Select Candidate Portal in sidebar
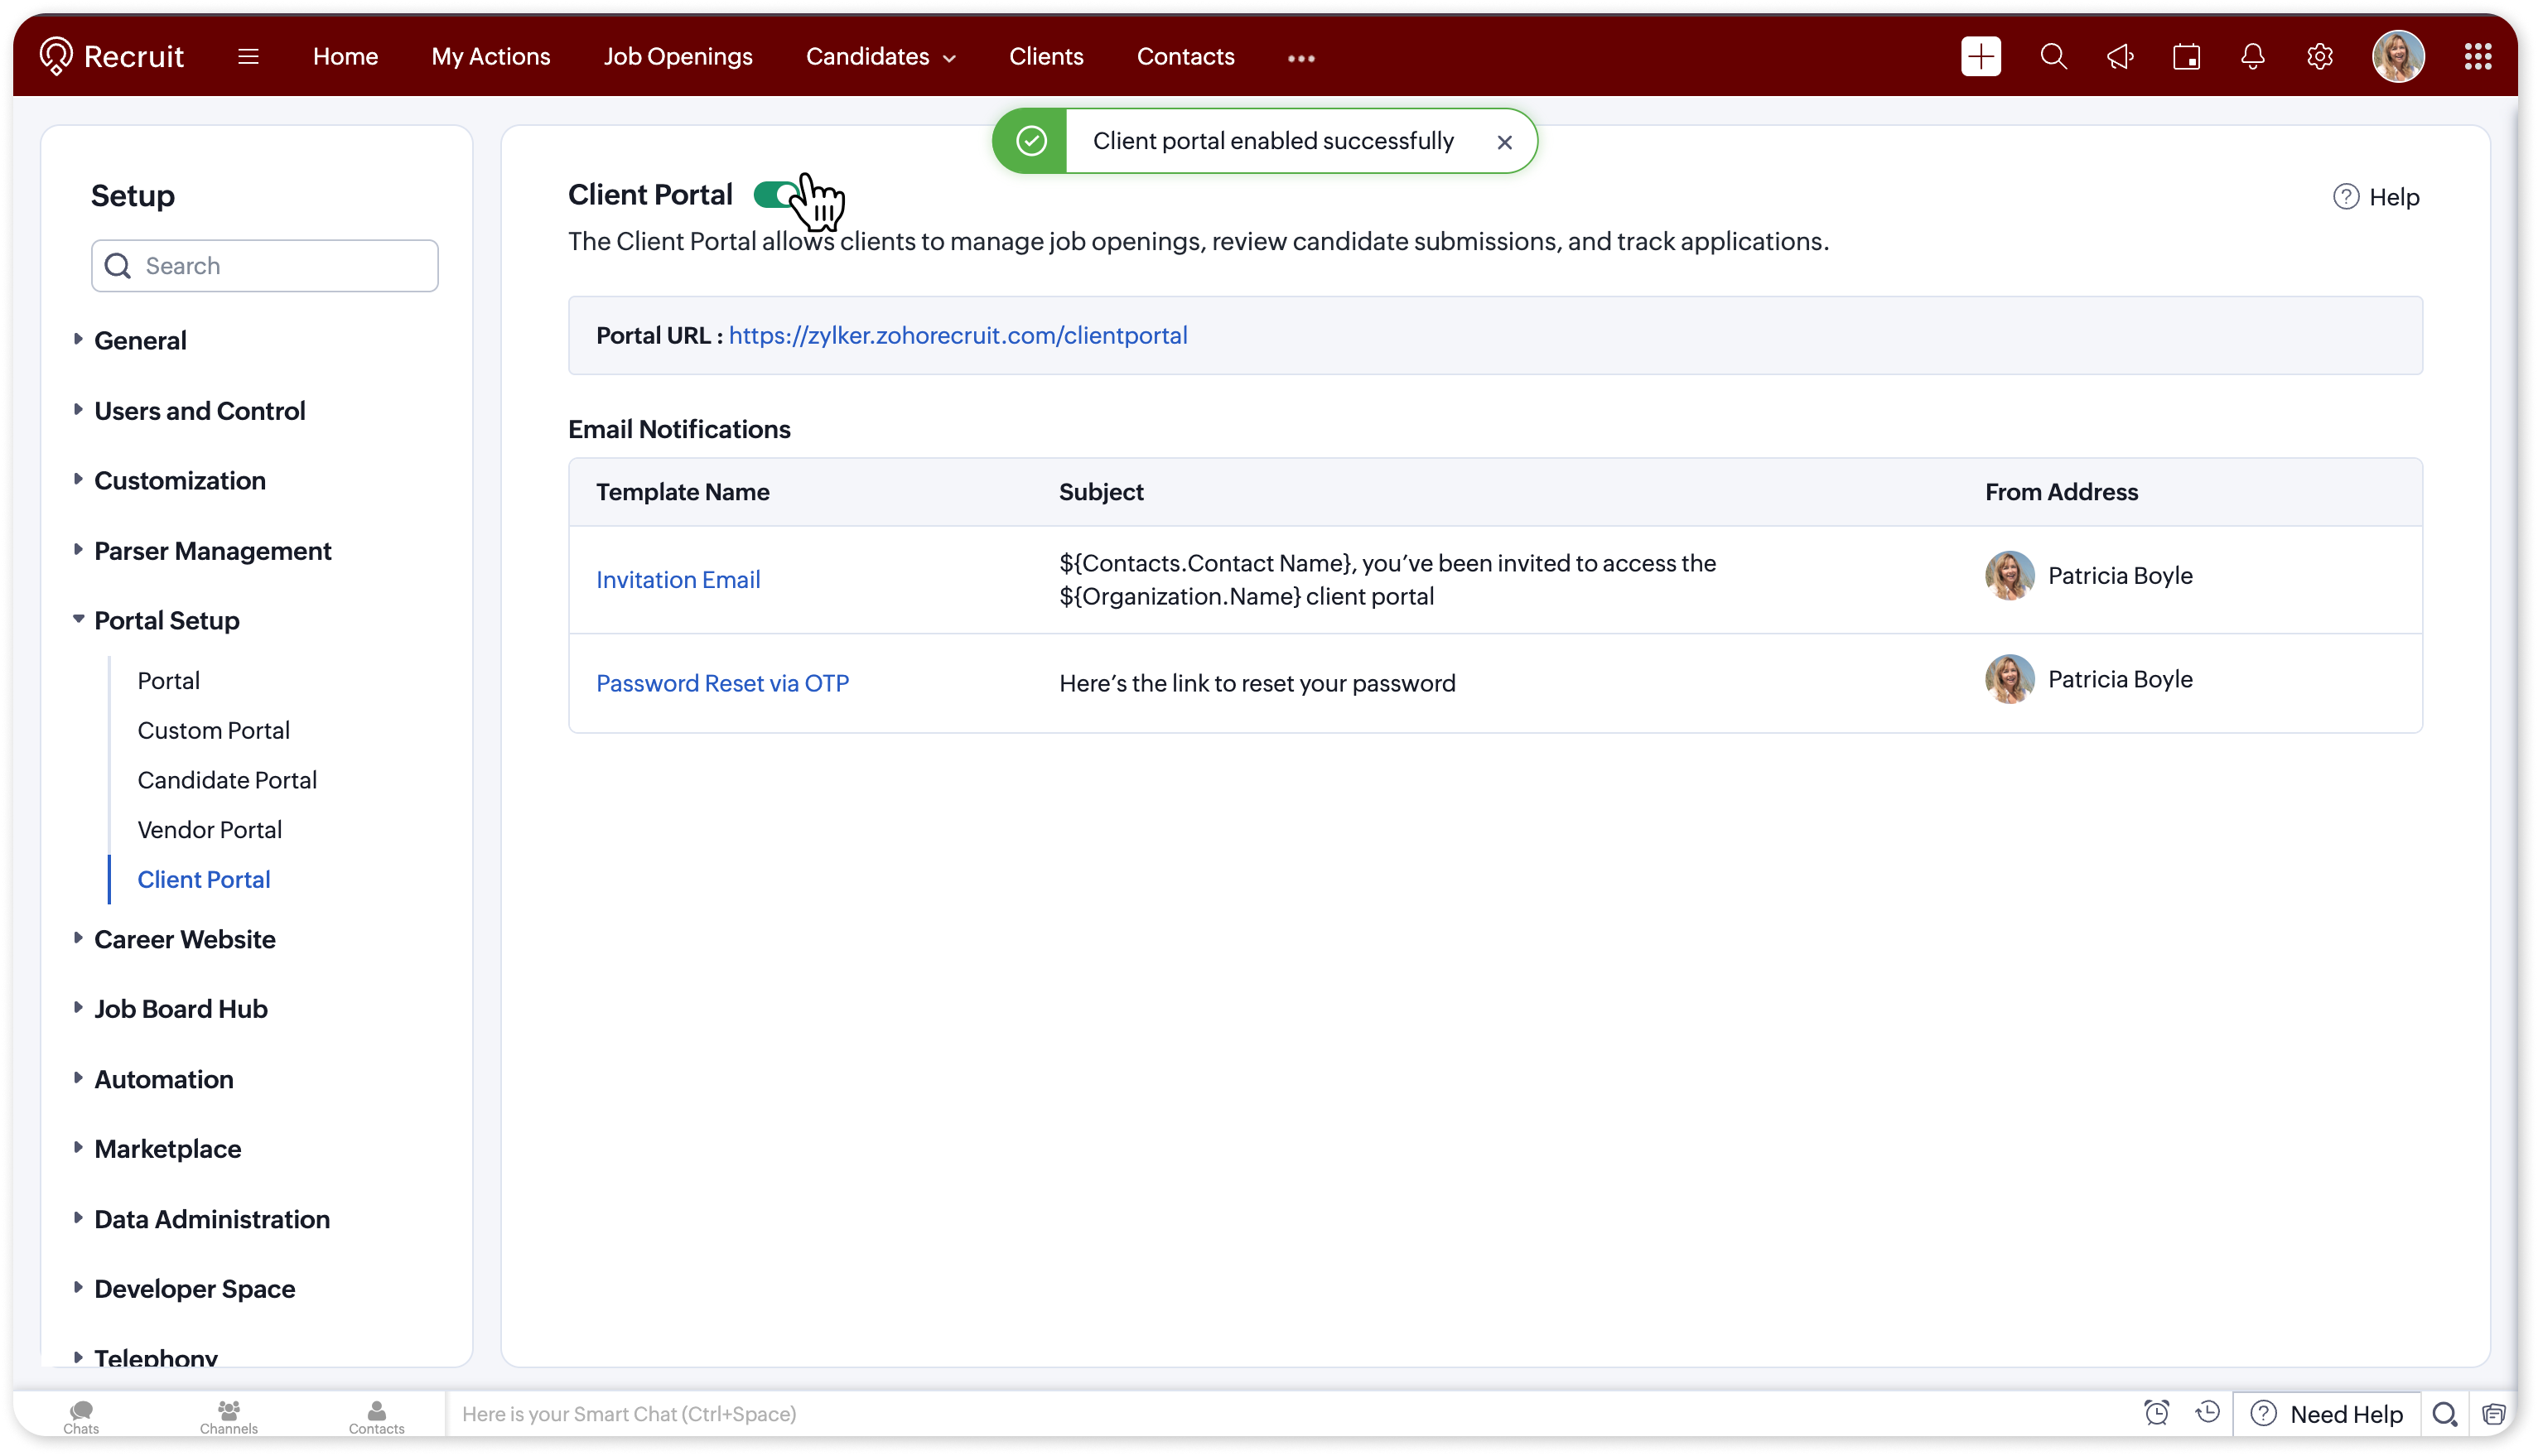The height and width of the screenshot is (1456, 2538). coord(227,780)
